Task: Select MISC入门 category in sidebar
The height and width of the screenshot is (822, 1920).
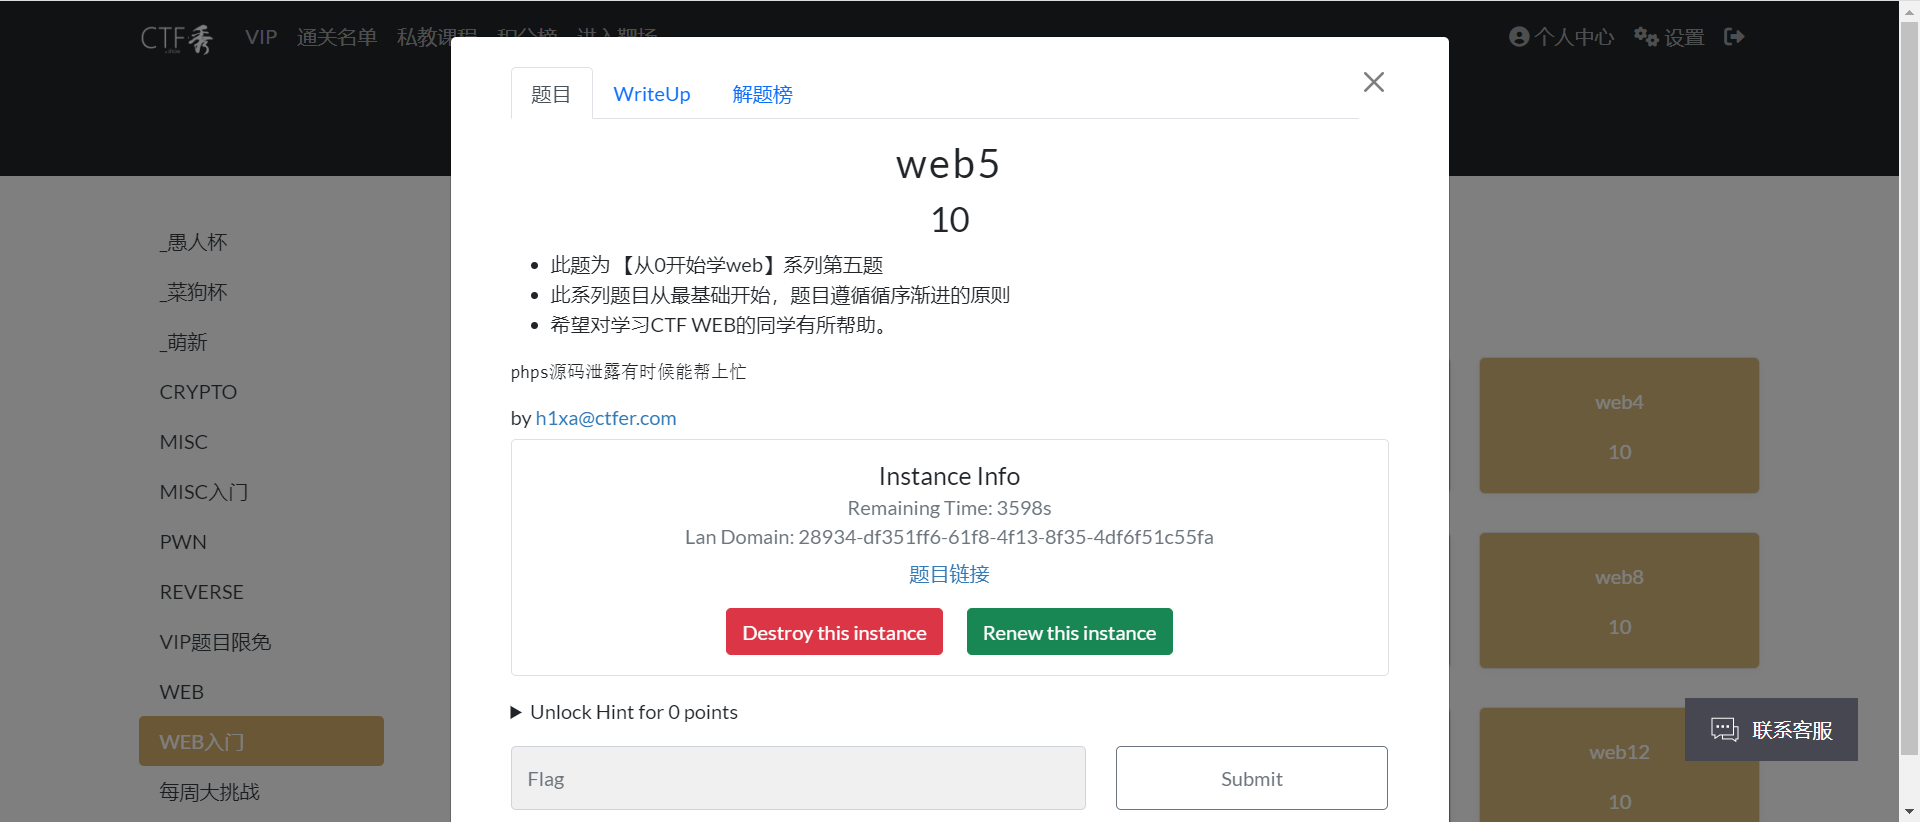Action: tap(204, 492)
